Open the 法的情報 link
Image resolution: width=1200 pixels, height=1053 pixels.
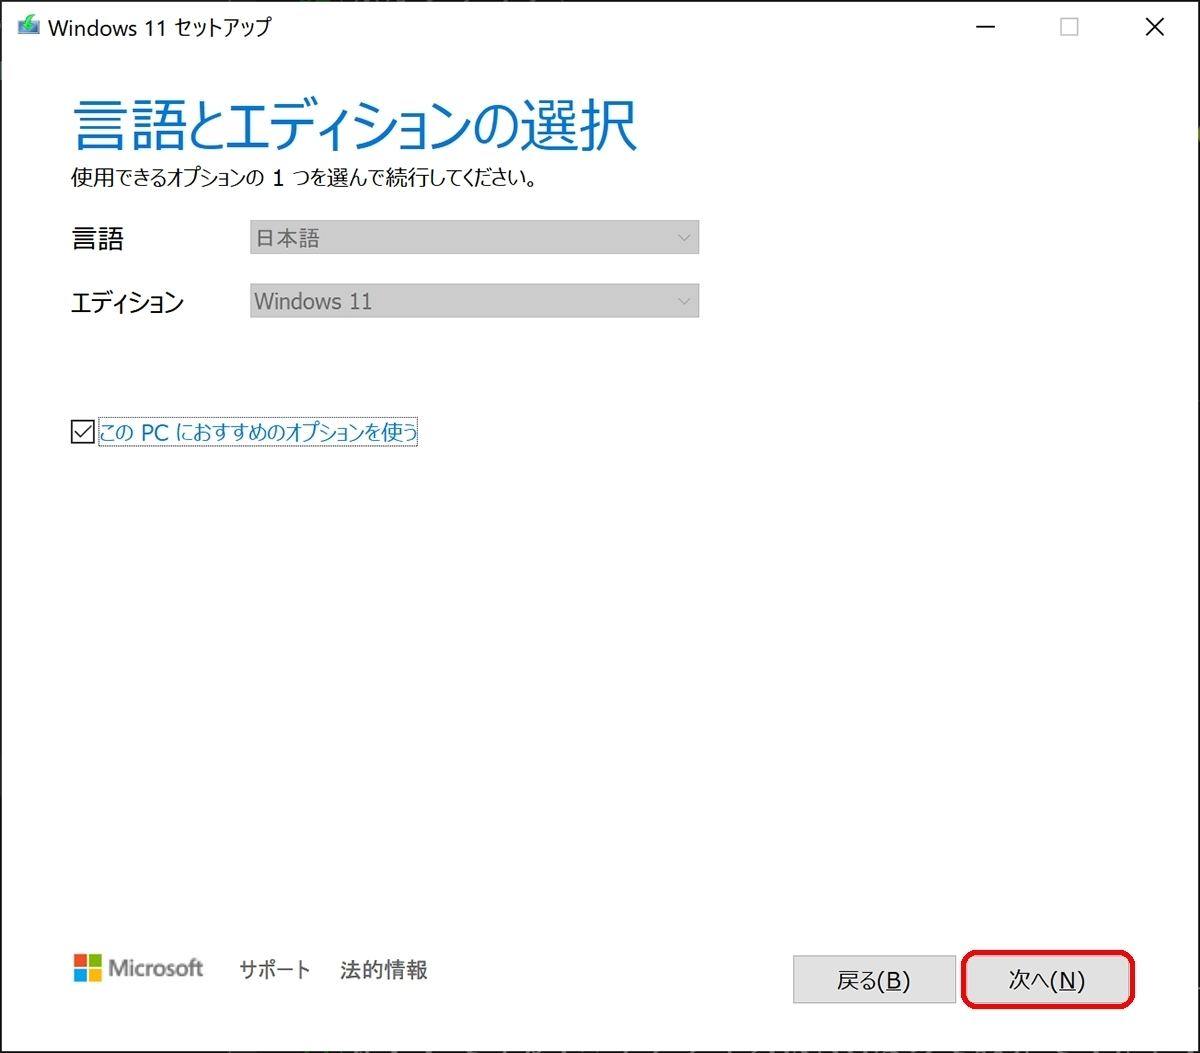tap(384, 969)
